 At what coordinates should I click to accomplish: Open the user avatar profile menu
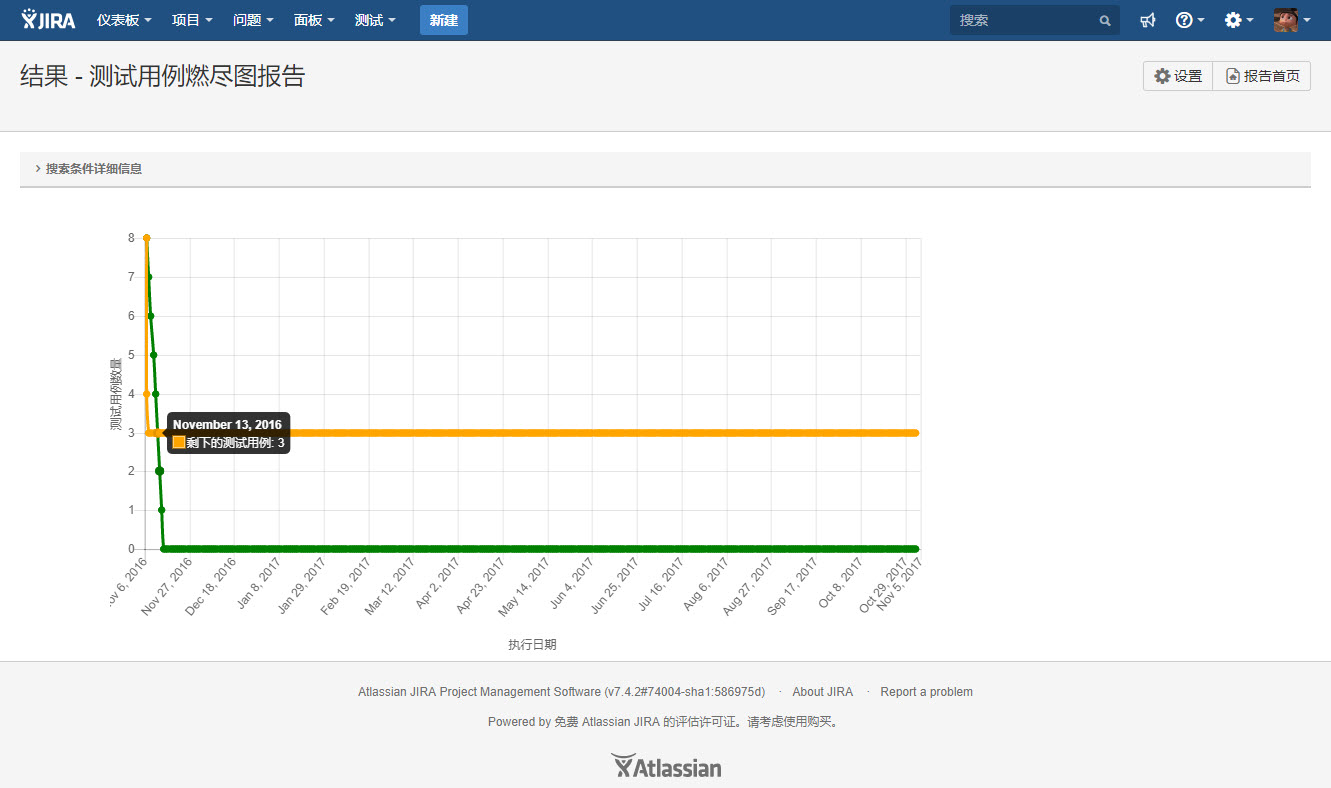[x=1291, y=20]
